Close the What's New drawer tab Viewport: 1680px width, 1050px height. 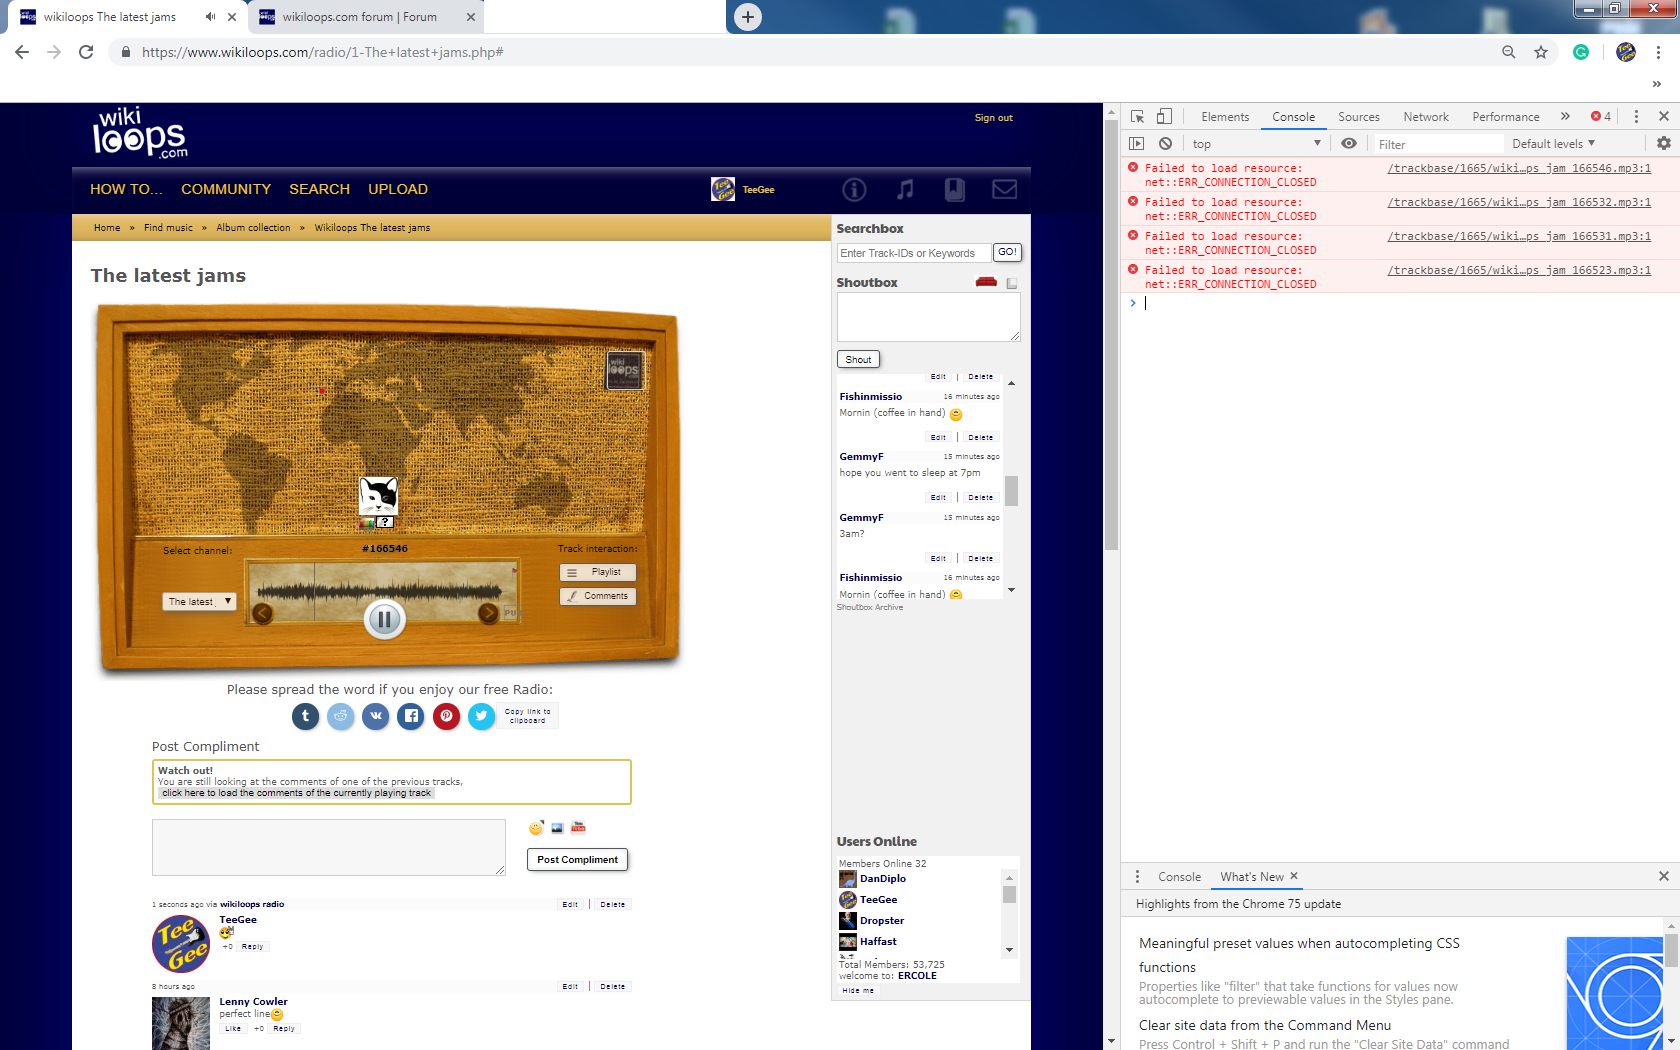[x=1294, y=876]
